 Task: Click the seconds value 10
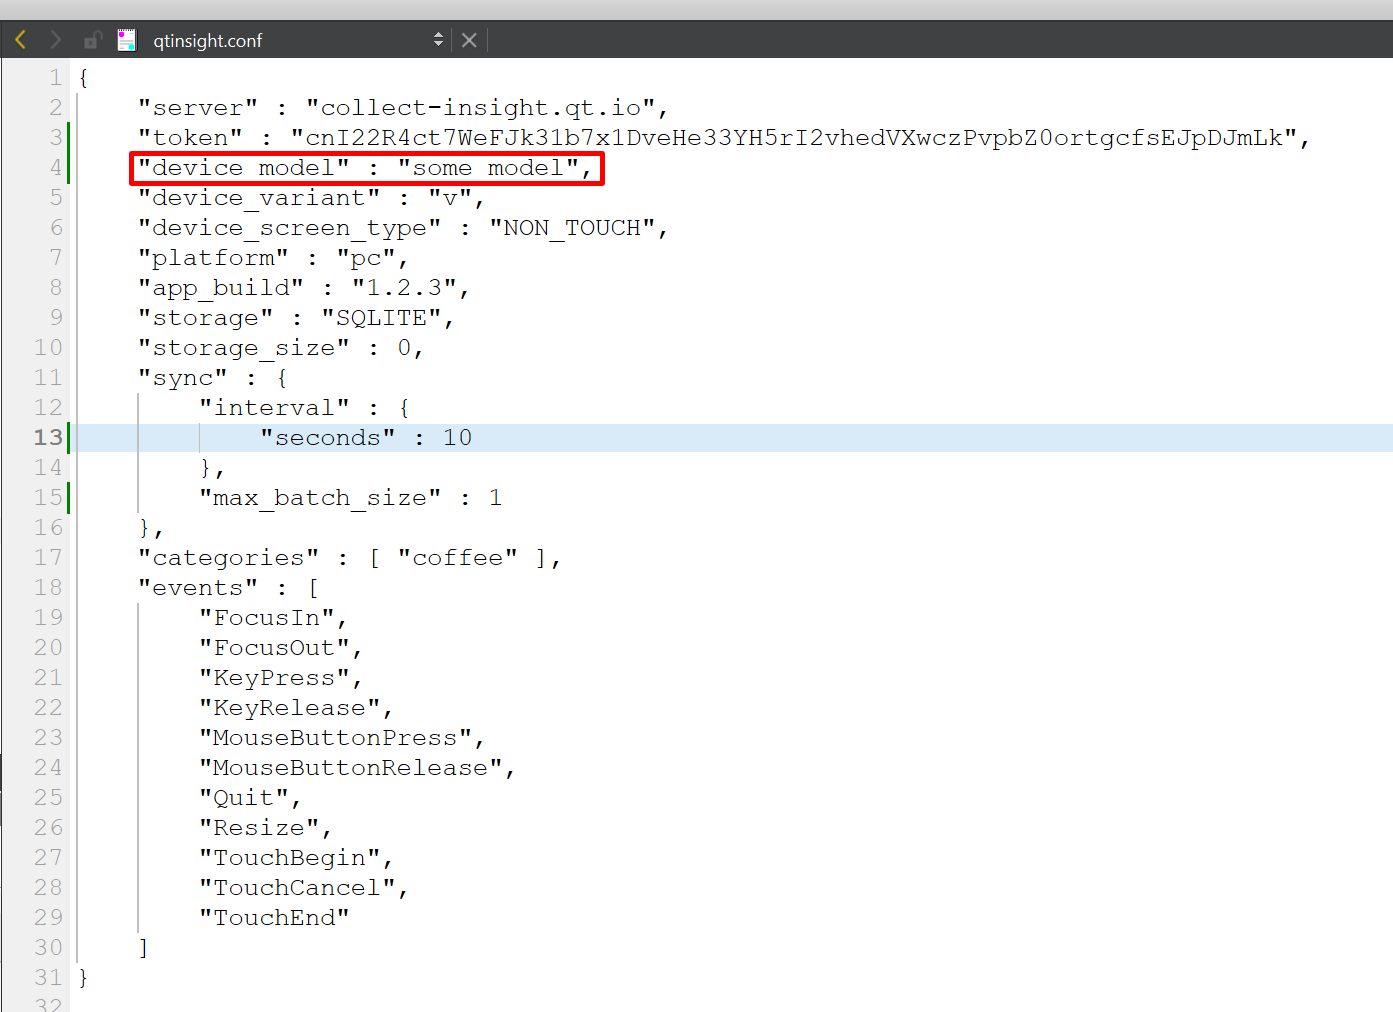(x=457, y=438)
